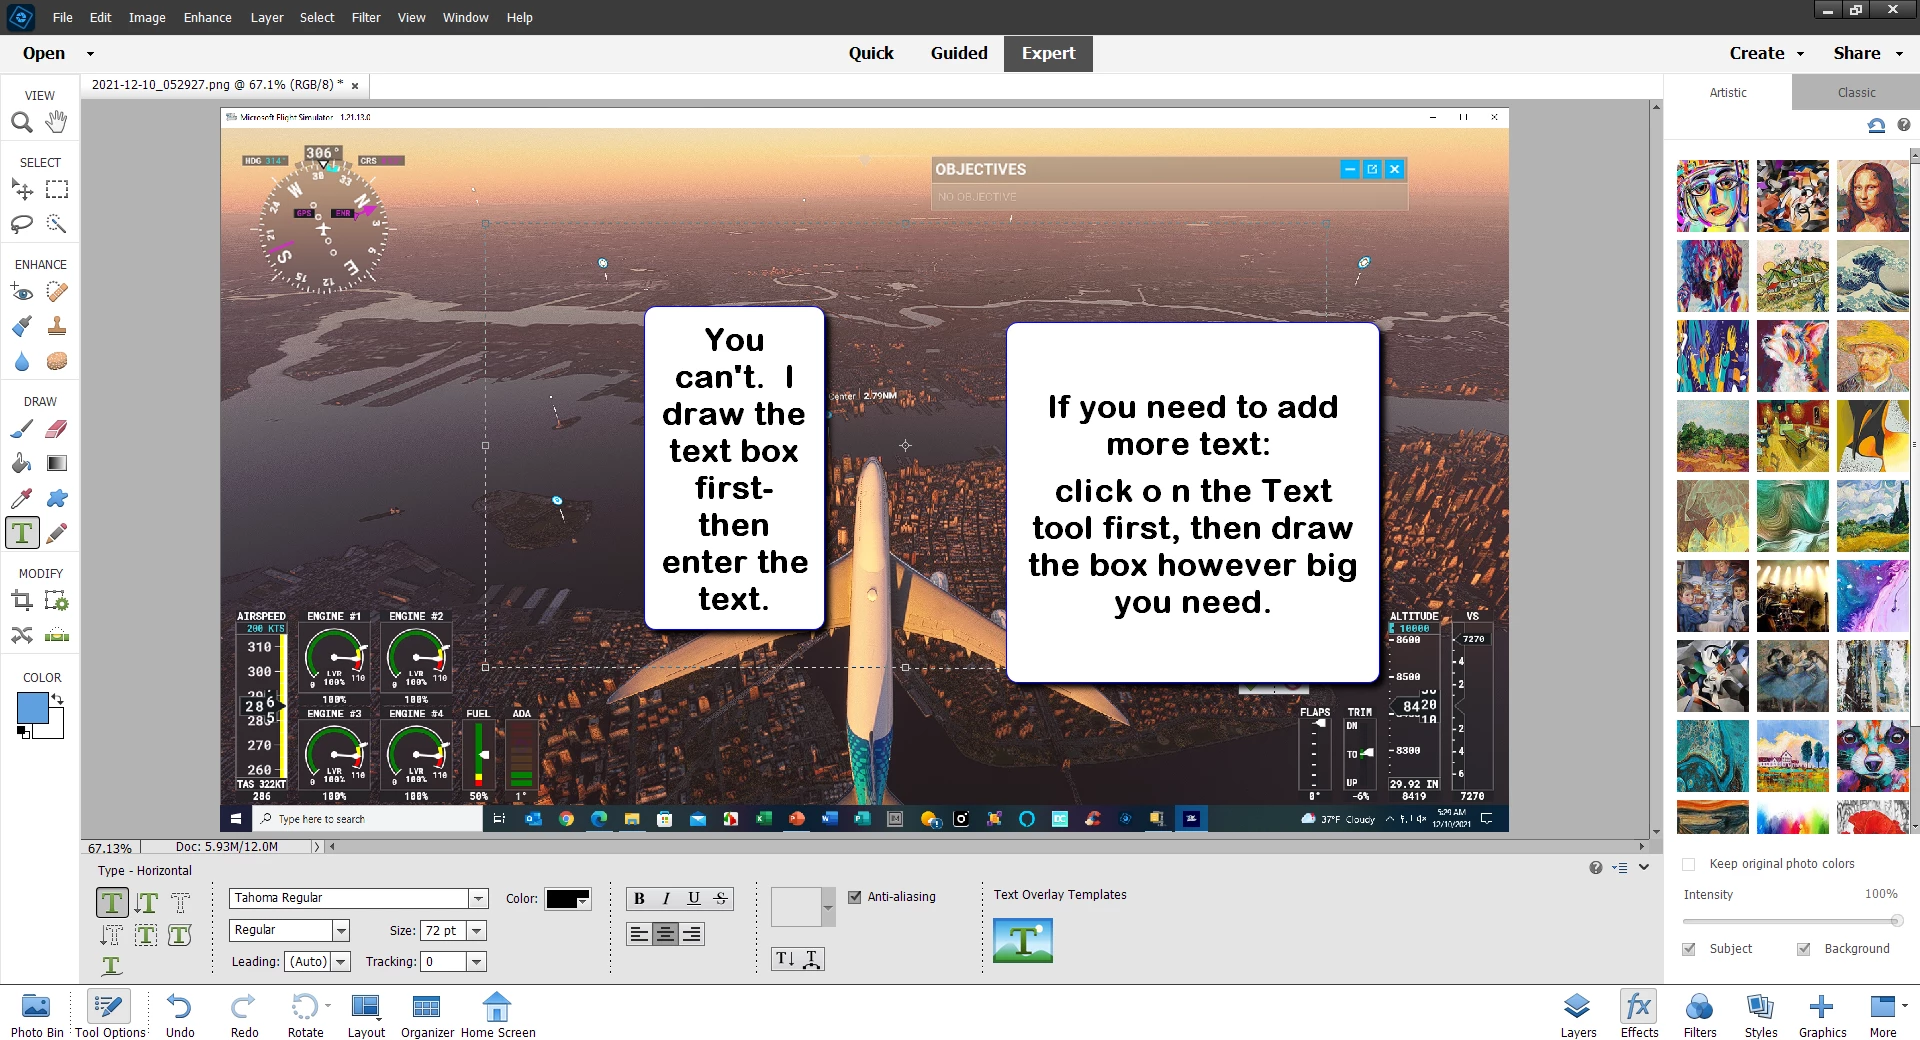
Task: Toggle Bold text style
Action: [639, 898]
